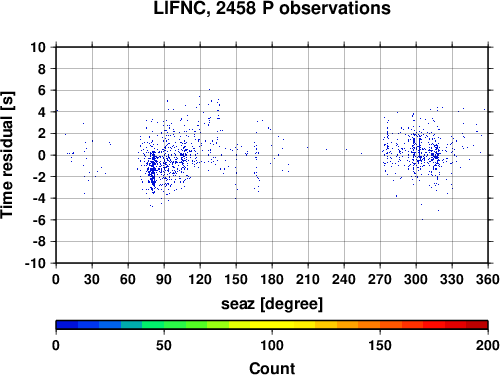
Task: Click the Count colorbar label
Action: tap(272, 368)
